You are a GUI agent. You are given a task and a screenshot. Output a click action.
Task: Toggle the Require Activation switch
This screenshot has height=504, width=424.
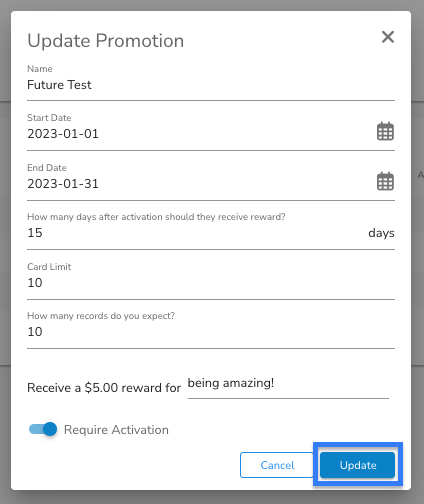point(43,429)
